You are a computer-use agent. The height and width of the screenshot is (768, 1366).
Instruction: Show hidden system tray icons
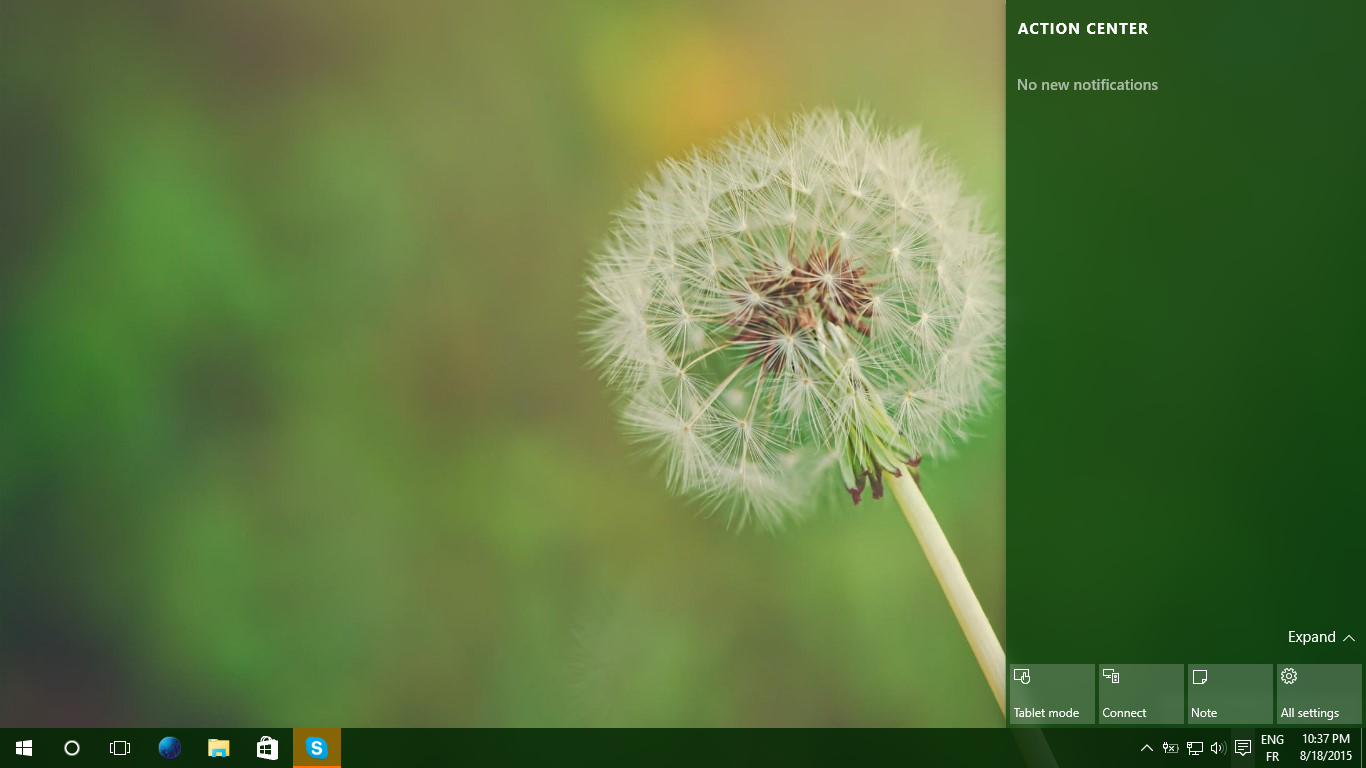point(1147,748)
